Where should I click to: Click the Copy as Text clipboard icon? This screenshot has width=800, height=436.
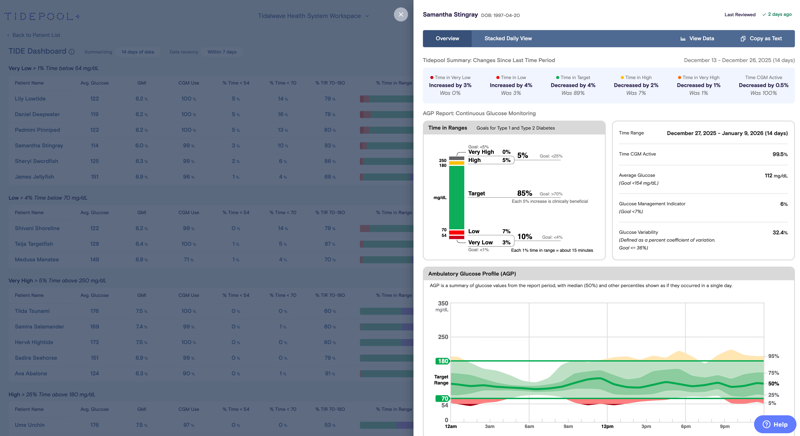tap(743, 39)
